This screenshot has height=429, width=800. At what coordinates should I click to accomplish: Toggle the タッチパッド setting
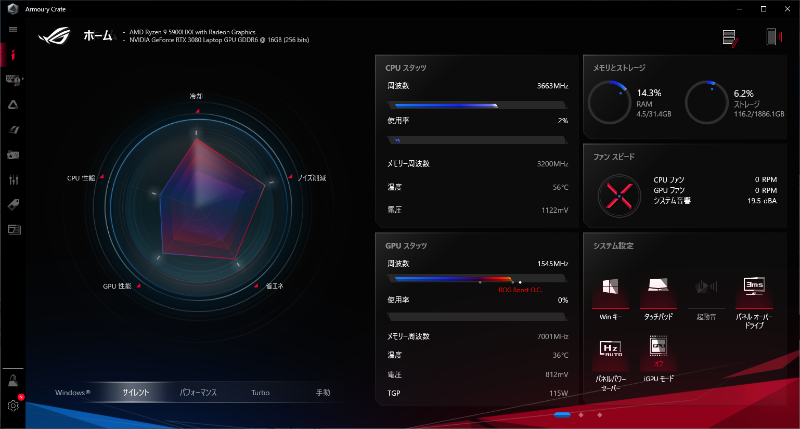[658, 299]
